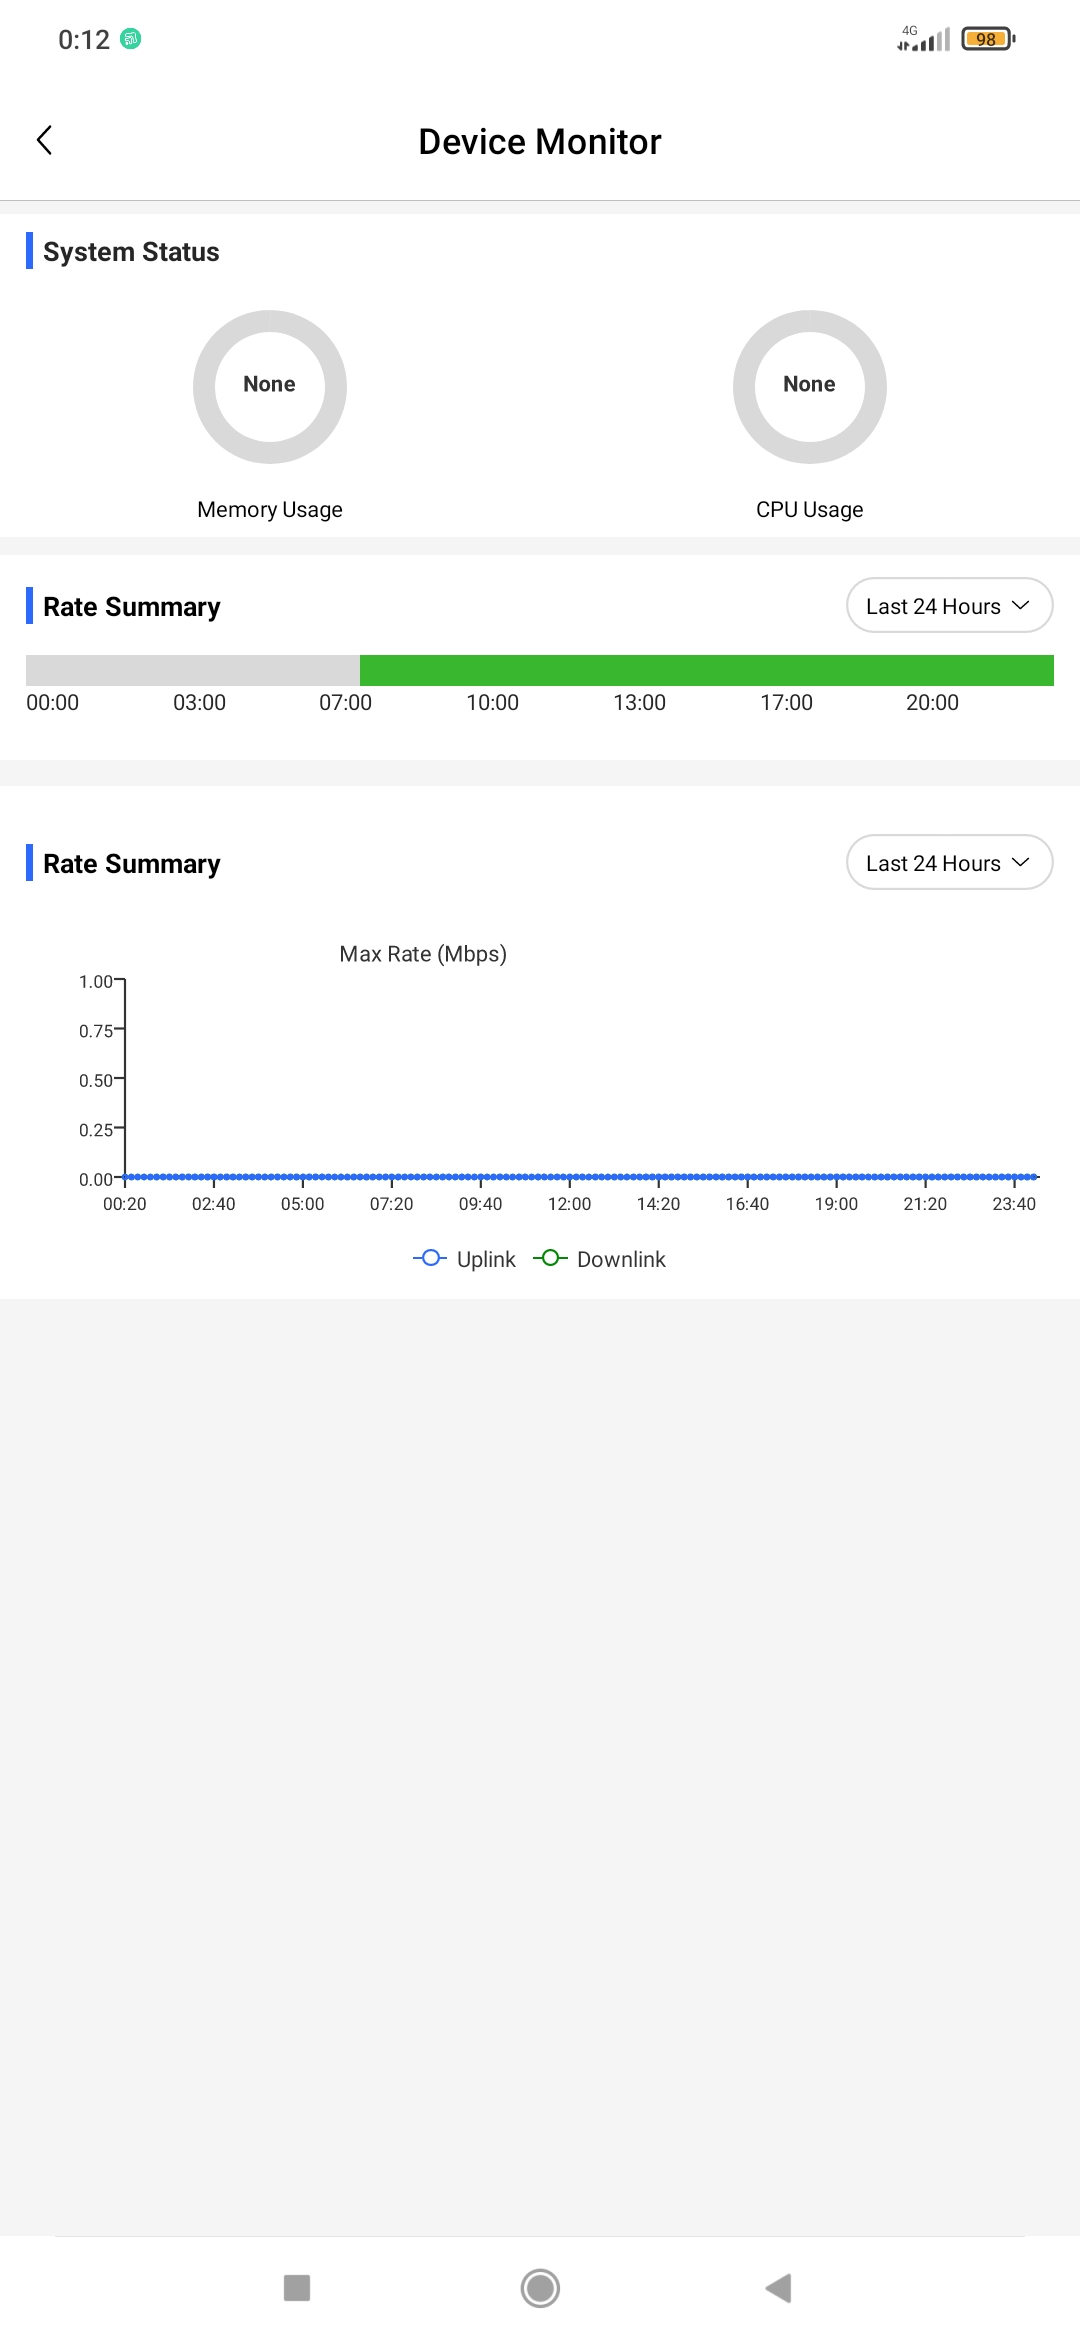Toggle the Downlink legend series
Screen dimensions: 1080x2340
click(x=600, y=1259)
